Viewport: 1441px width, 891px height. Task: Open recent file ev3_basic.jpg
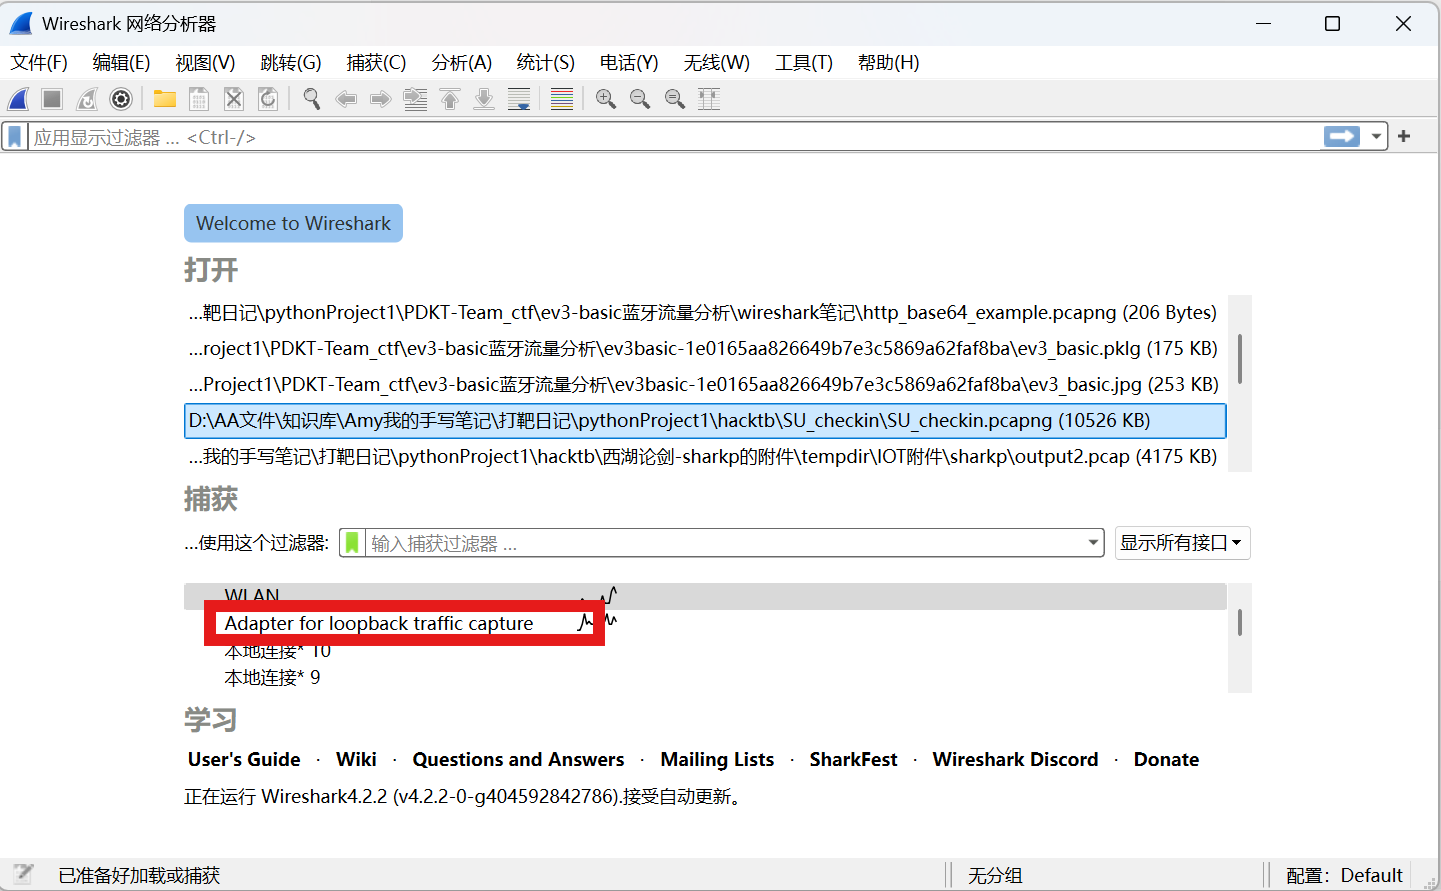[705, 384]
